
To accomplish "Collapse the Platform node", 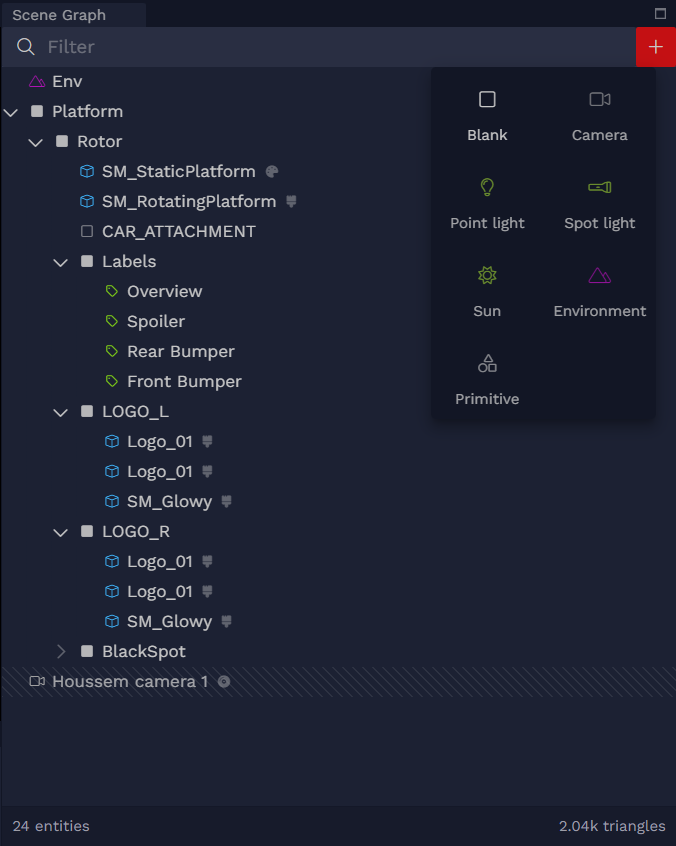I will [x=11, y=112].
